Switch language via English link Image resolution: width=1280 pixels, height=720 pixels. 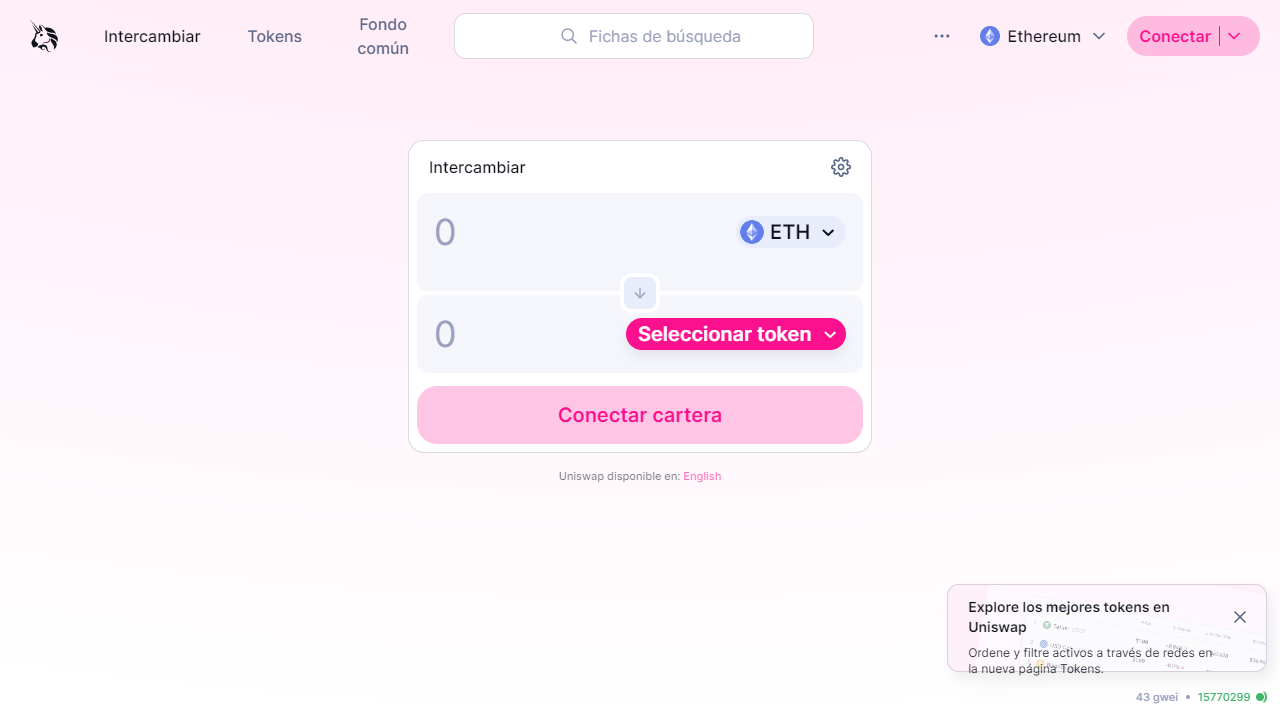pos(702,476)
